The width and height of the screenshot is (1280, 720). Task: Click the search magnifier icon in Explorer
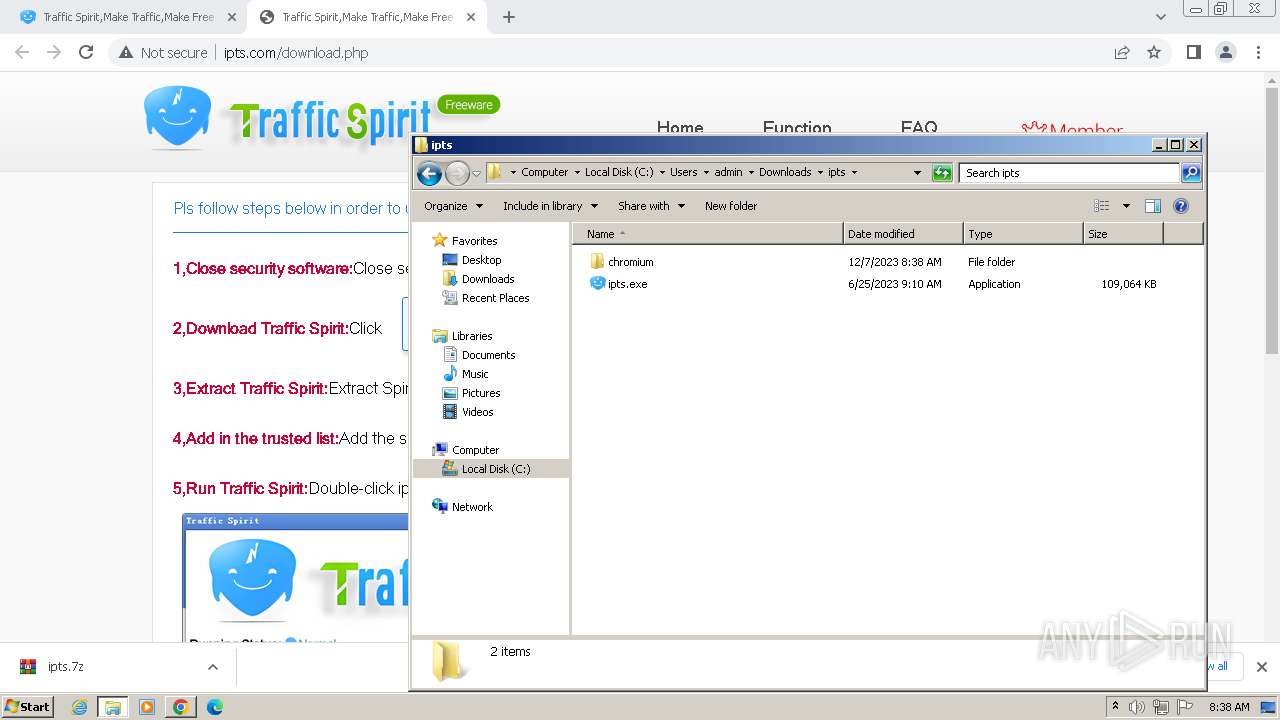pos(1191,173)
